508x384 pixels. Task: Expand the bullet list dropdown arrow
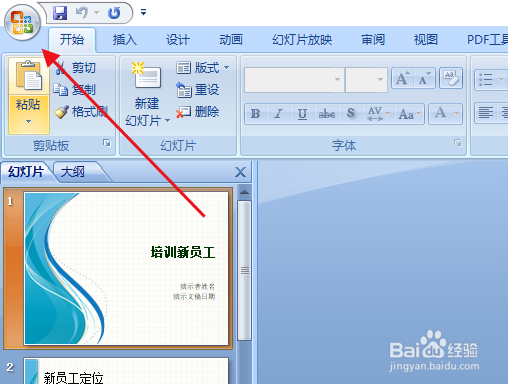click(x=501, y=80)
